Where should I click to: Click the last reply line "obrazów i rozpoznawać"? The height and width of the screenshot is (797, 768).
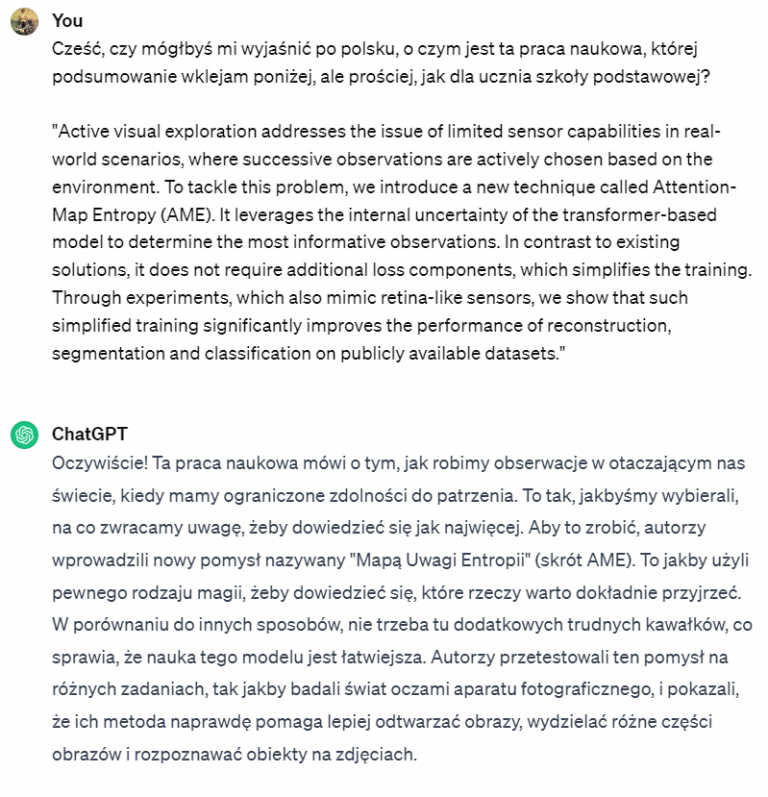pos(232,754)
